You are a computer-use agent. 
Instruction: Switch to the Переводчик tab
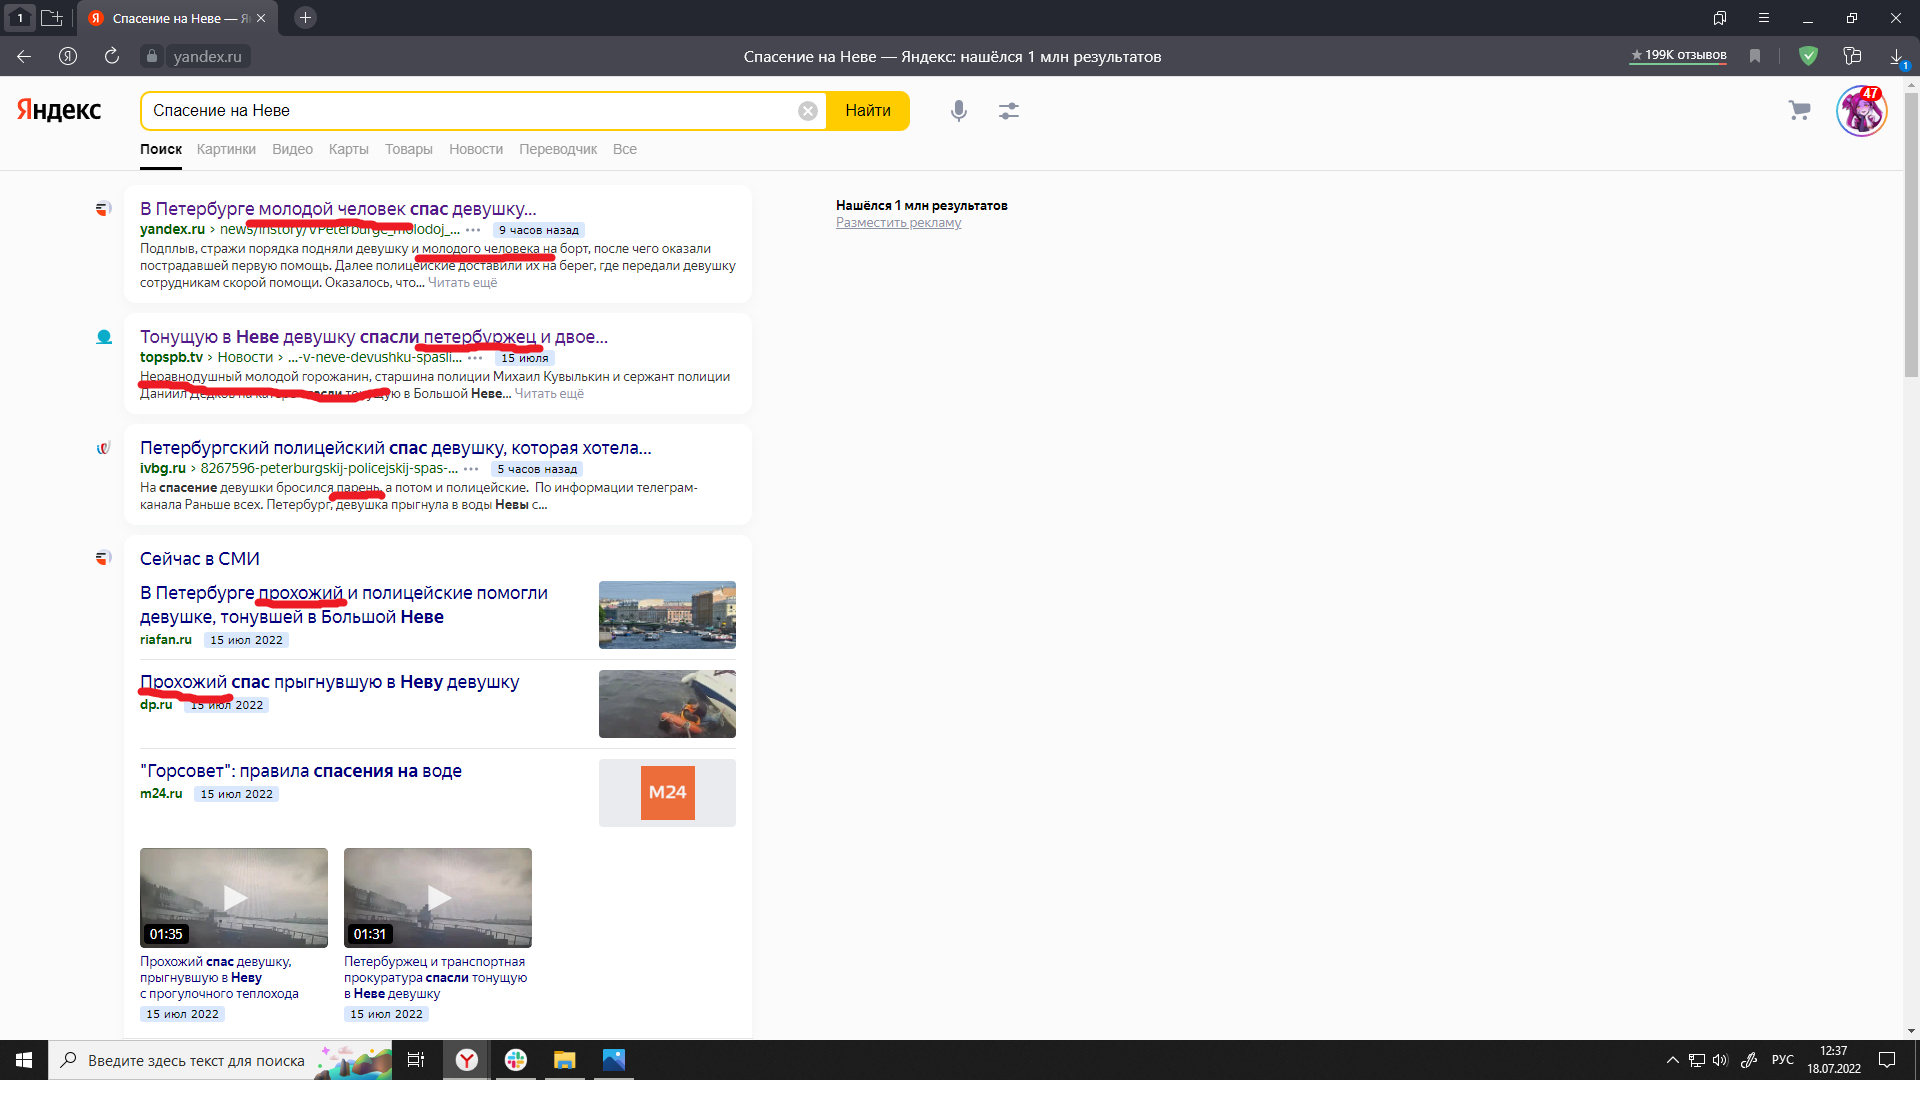pos(558,149)
